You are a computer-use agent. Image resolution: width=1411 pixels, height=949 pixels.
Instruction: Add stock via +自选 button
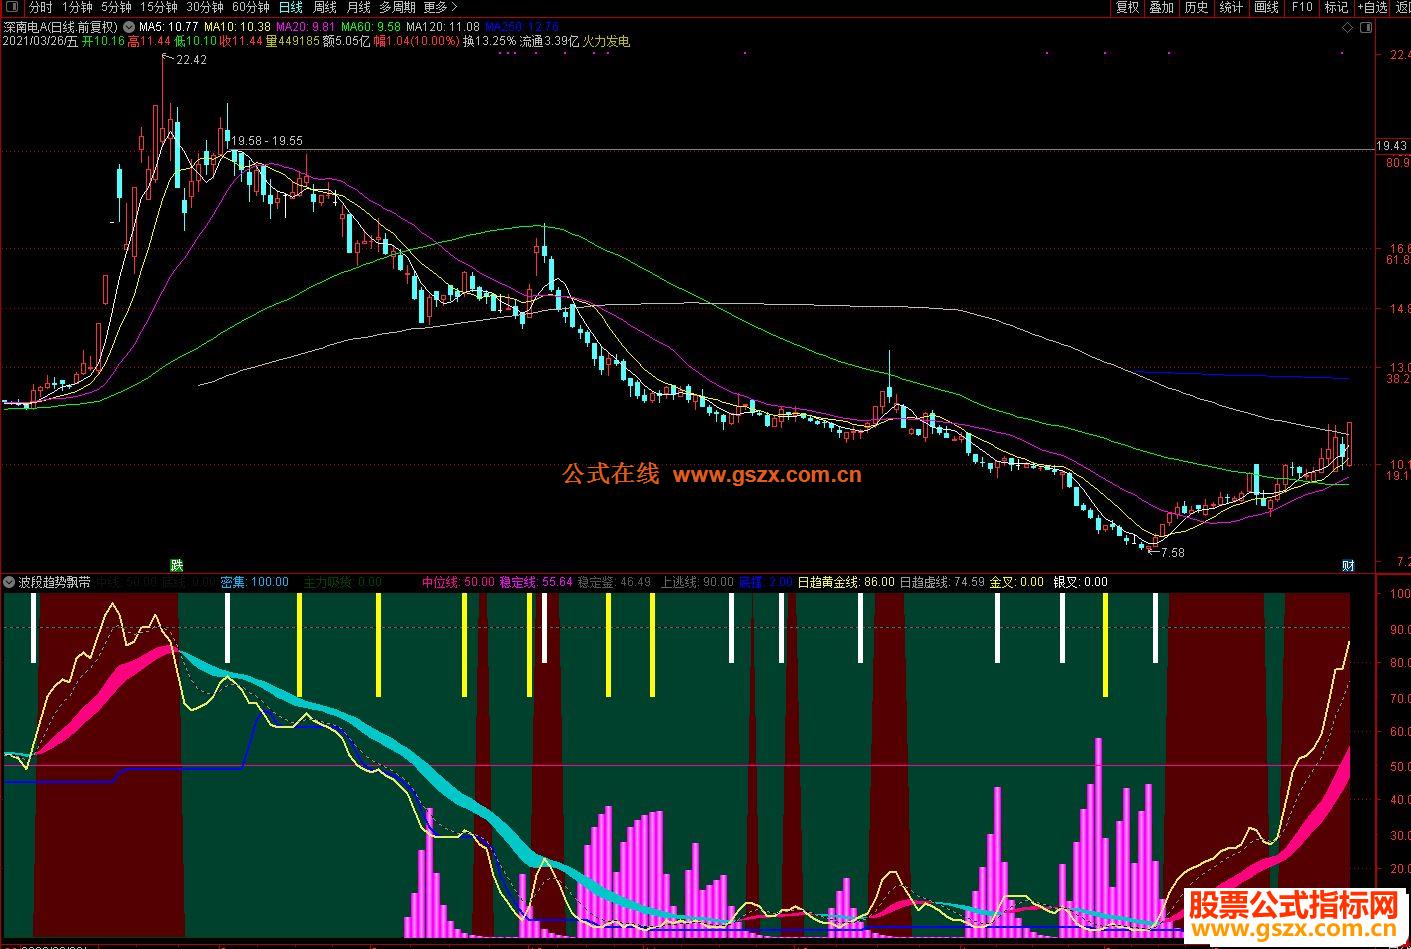1372,7
